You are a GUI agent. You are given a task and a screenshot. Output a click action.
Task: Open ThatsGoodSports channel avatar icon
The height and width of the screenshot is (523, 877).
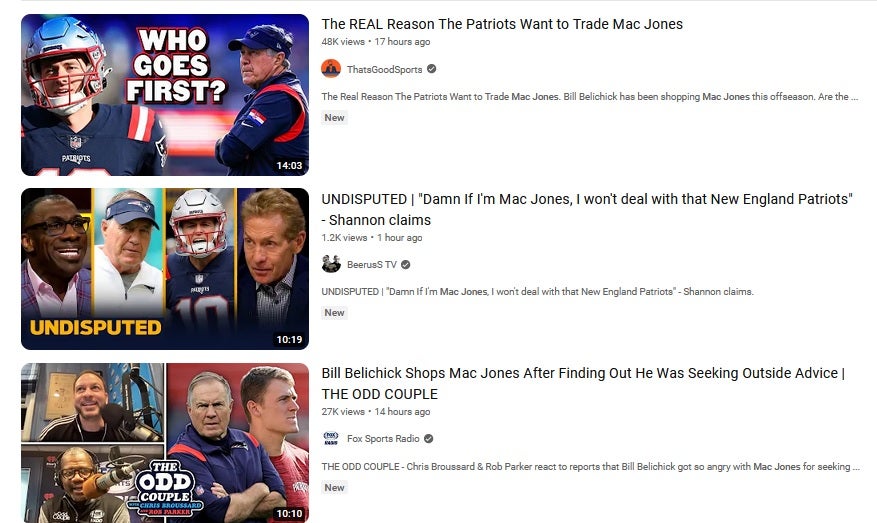point(331,69)
